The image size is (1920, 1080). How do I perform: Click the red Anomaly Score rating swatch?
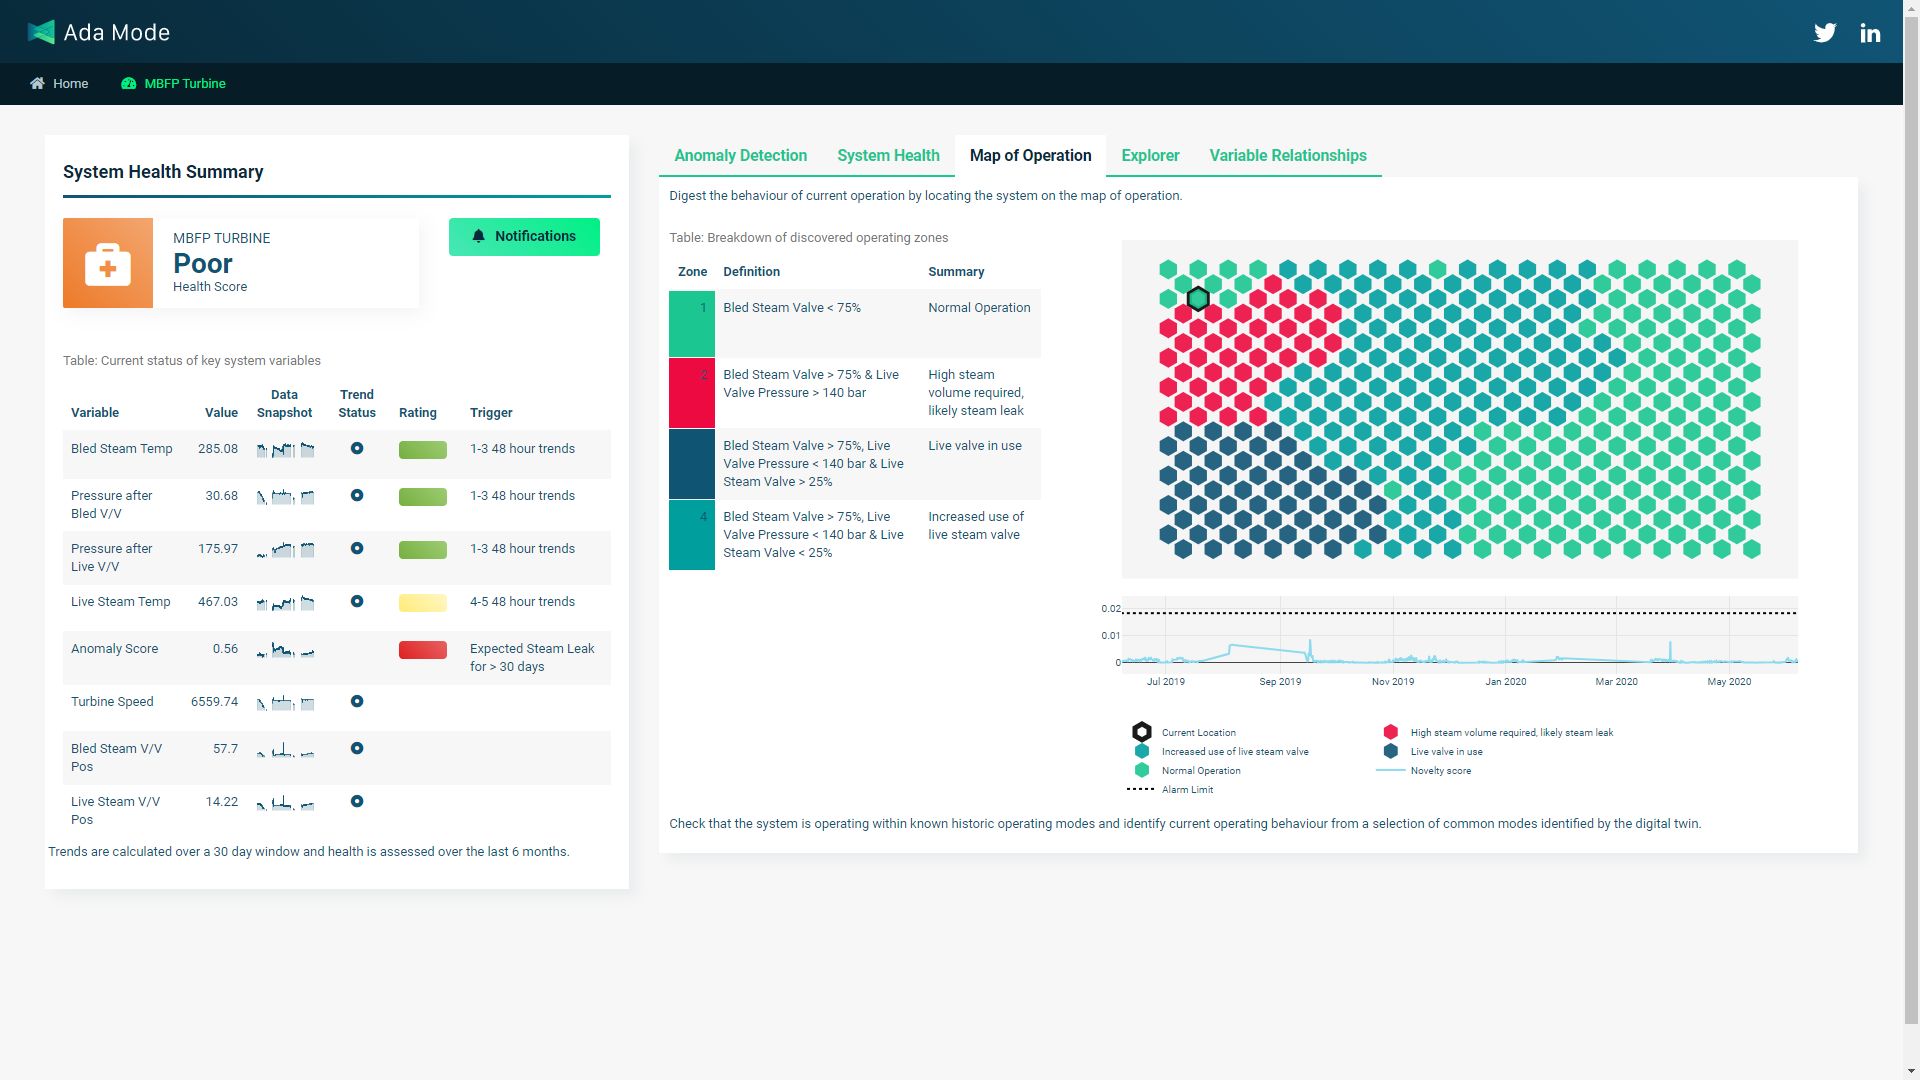tap(423, 650)
